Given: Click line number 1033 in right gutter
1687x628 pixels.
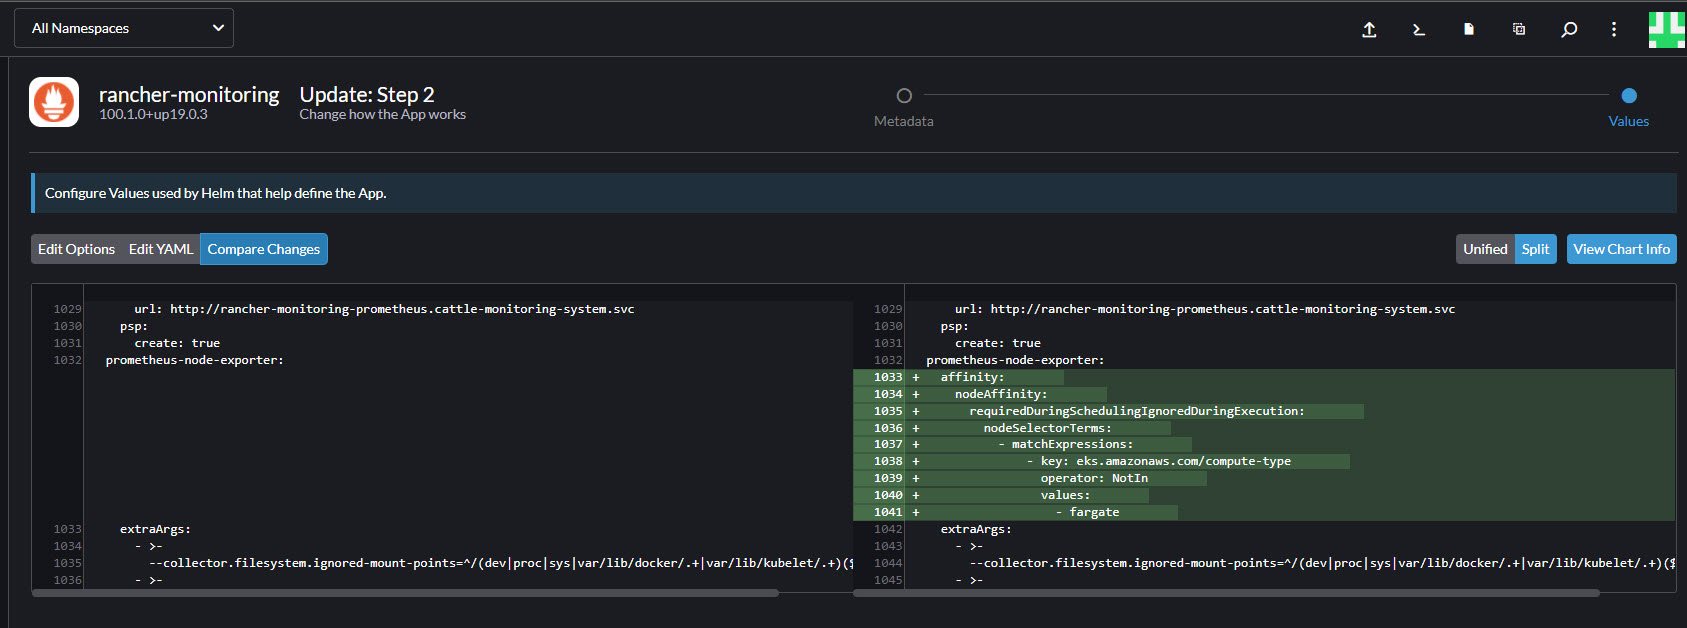Looking at the screenshot, I should coord(888,377).
